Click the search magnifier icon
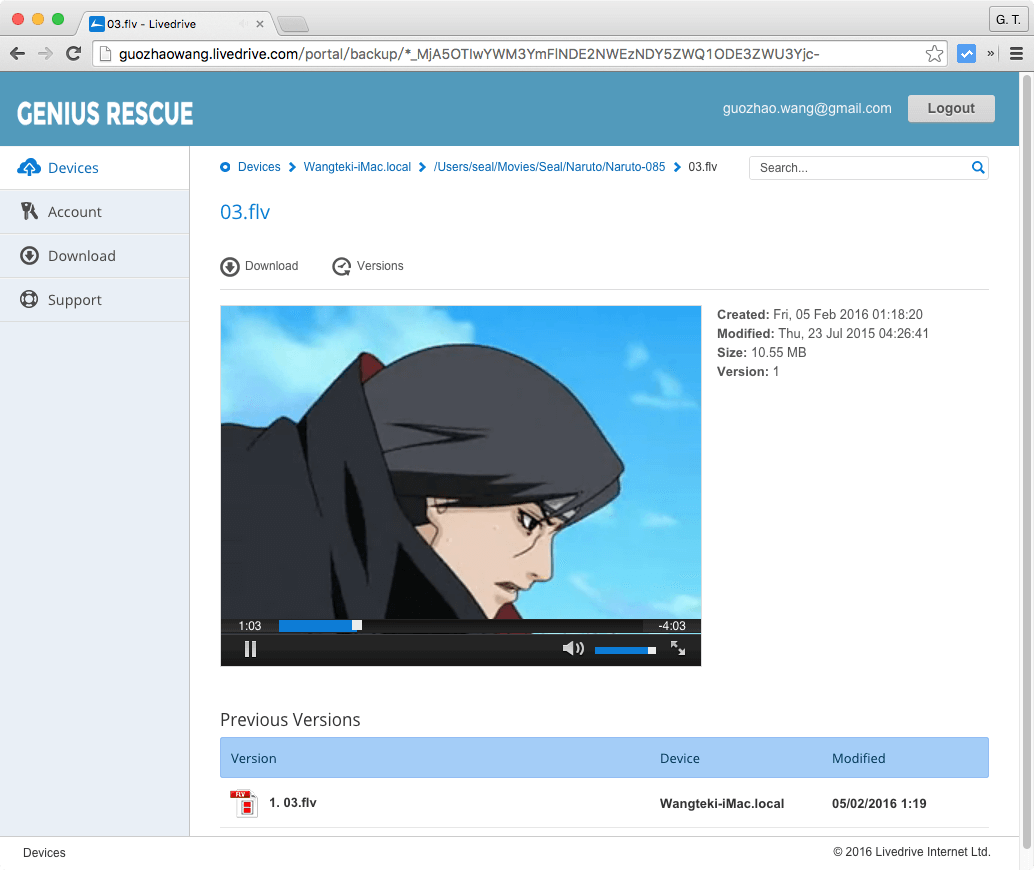 coord(978,168)
